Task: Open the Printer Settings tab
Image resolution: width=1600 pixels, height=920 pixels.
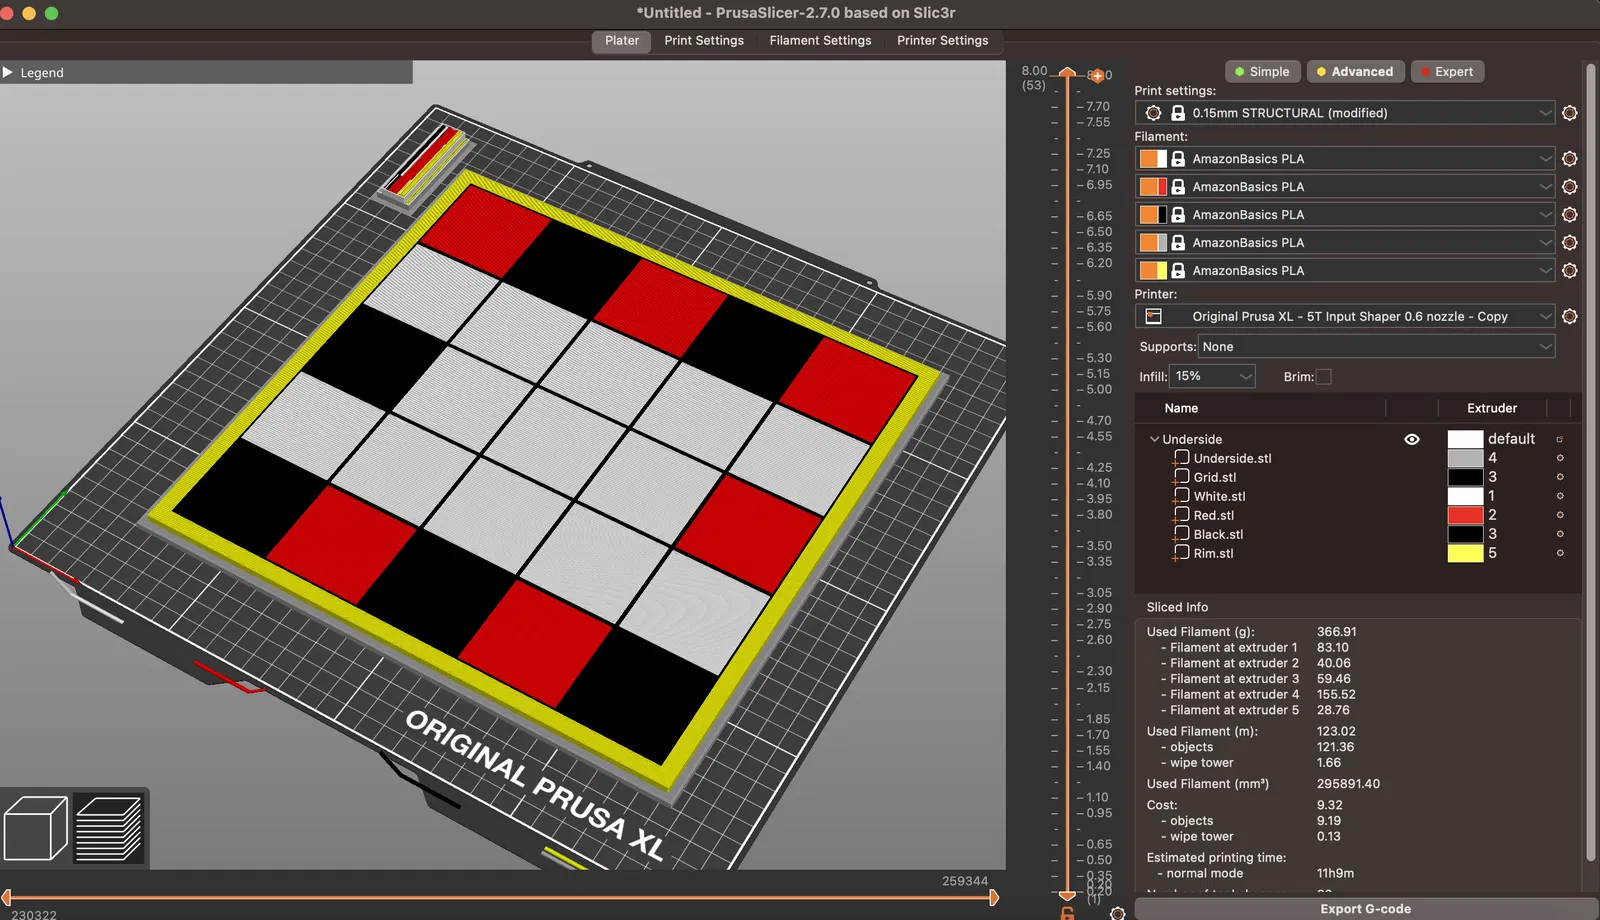Action: point(942,41)
